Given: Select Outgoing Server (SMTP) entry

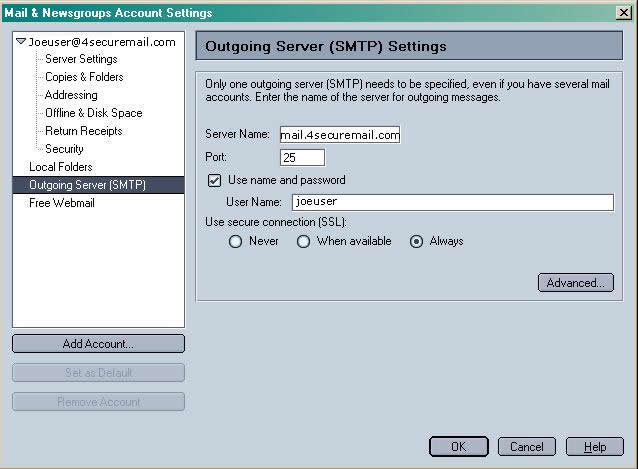Looking at the screenshot, I should tap(87, 185).
